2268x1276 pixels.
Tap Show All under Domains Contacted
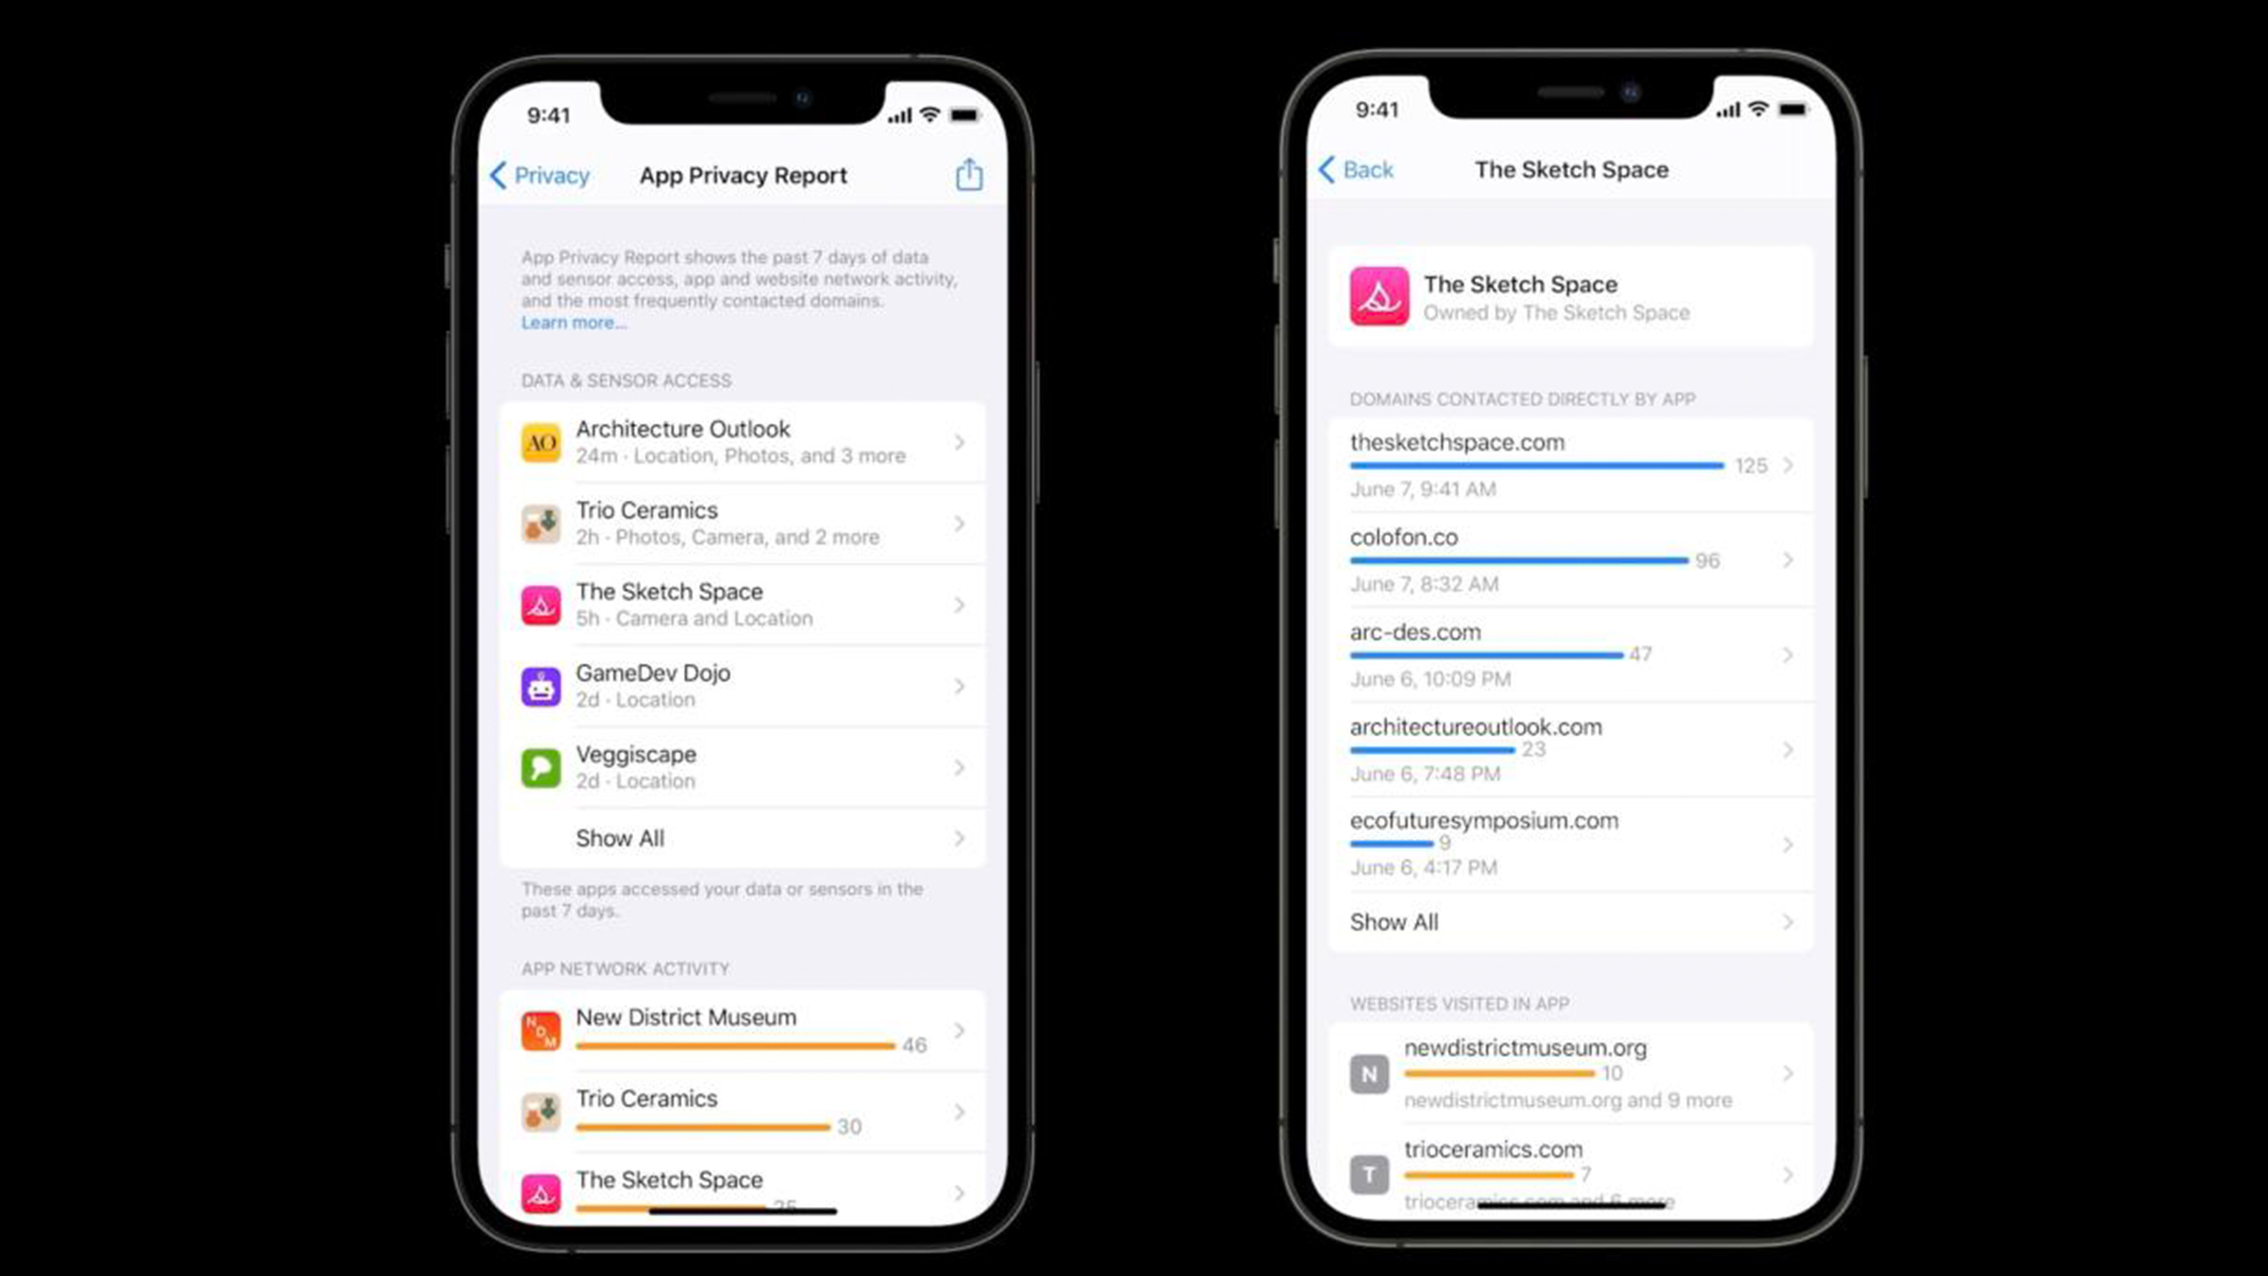click(1564, 921)
